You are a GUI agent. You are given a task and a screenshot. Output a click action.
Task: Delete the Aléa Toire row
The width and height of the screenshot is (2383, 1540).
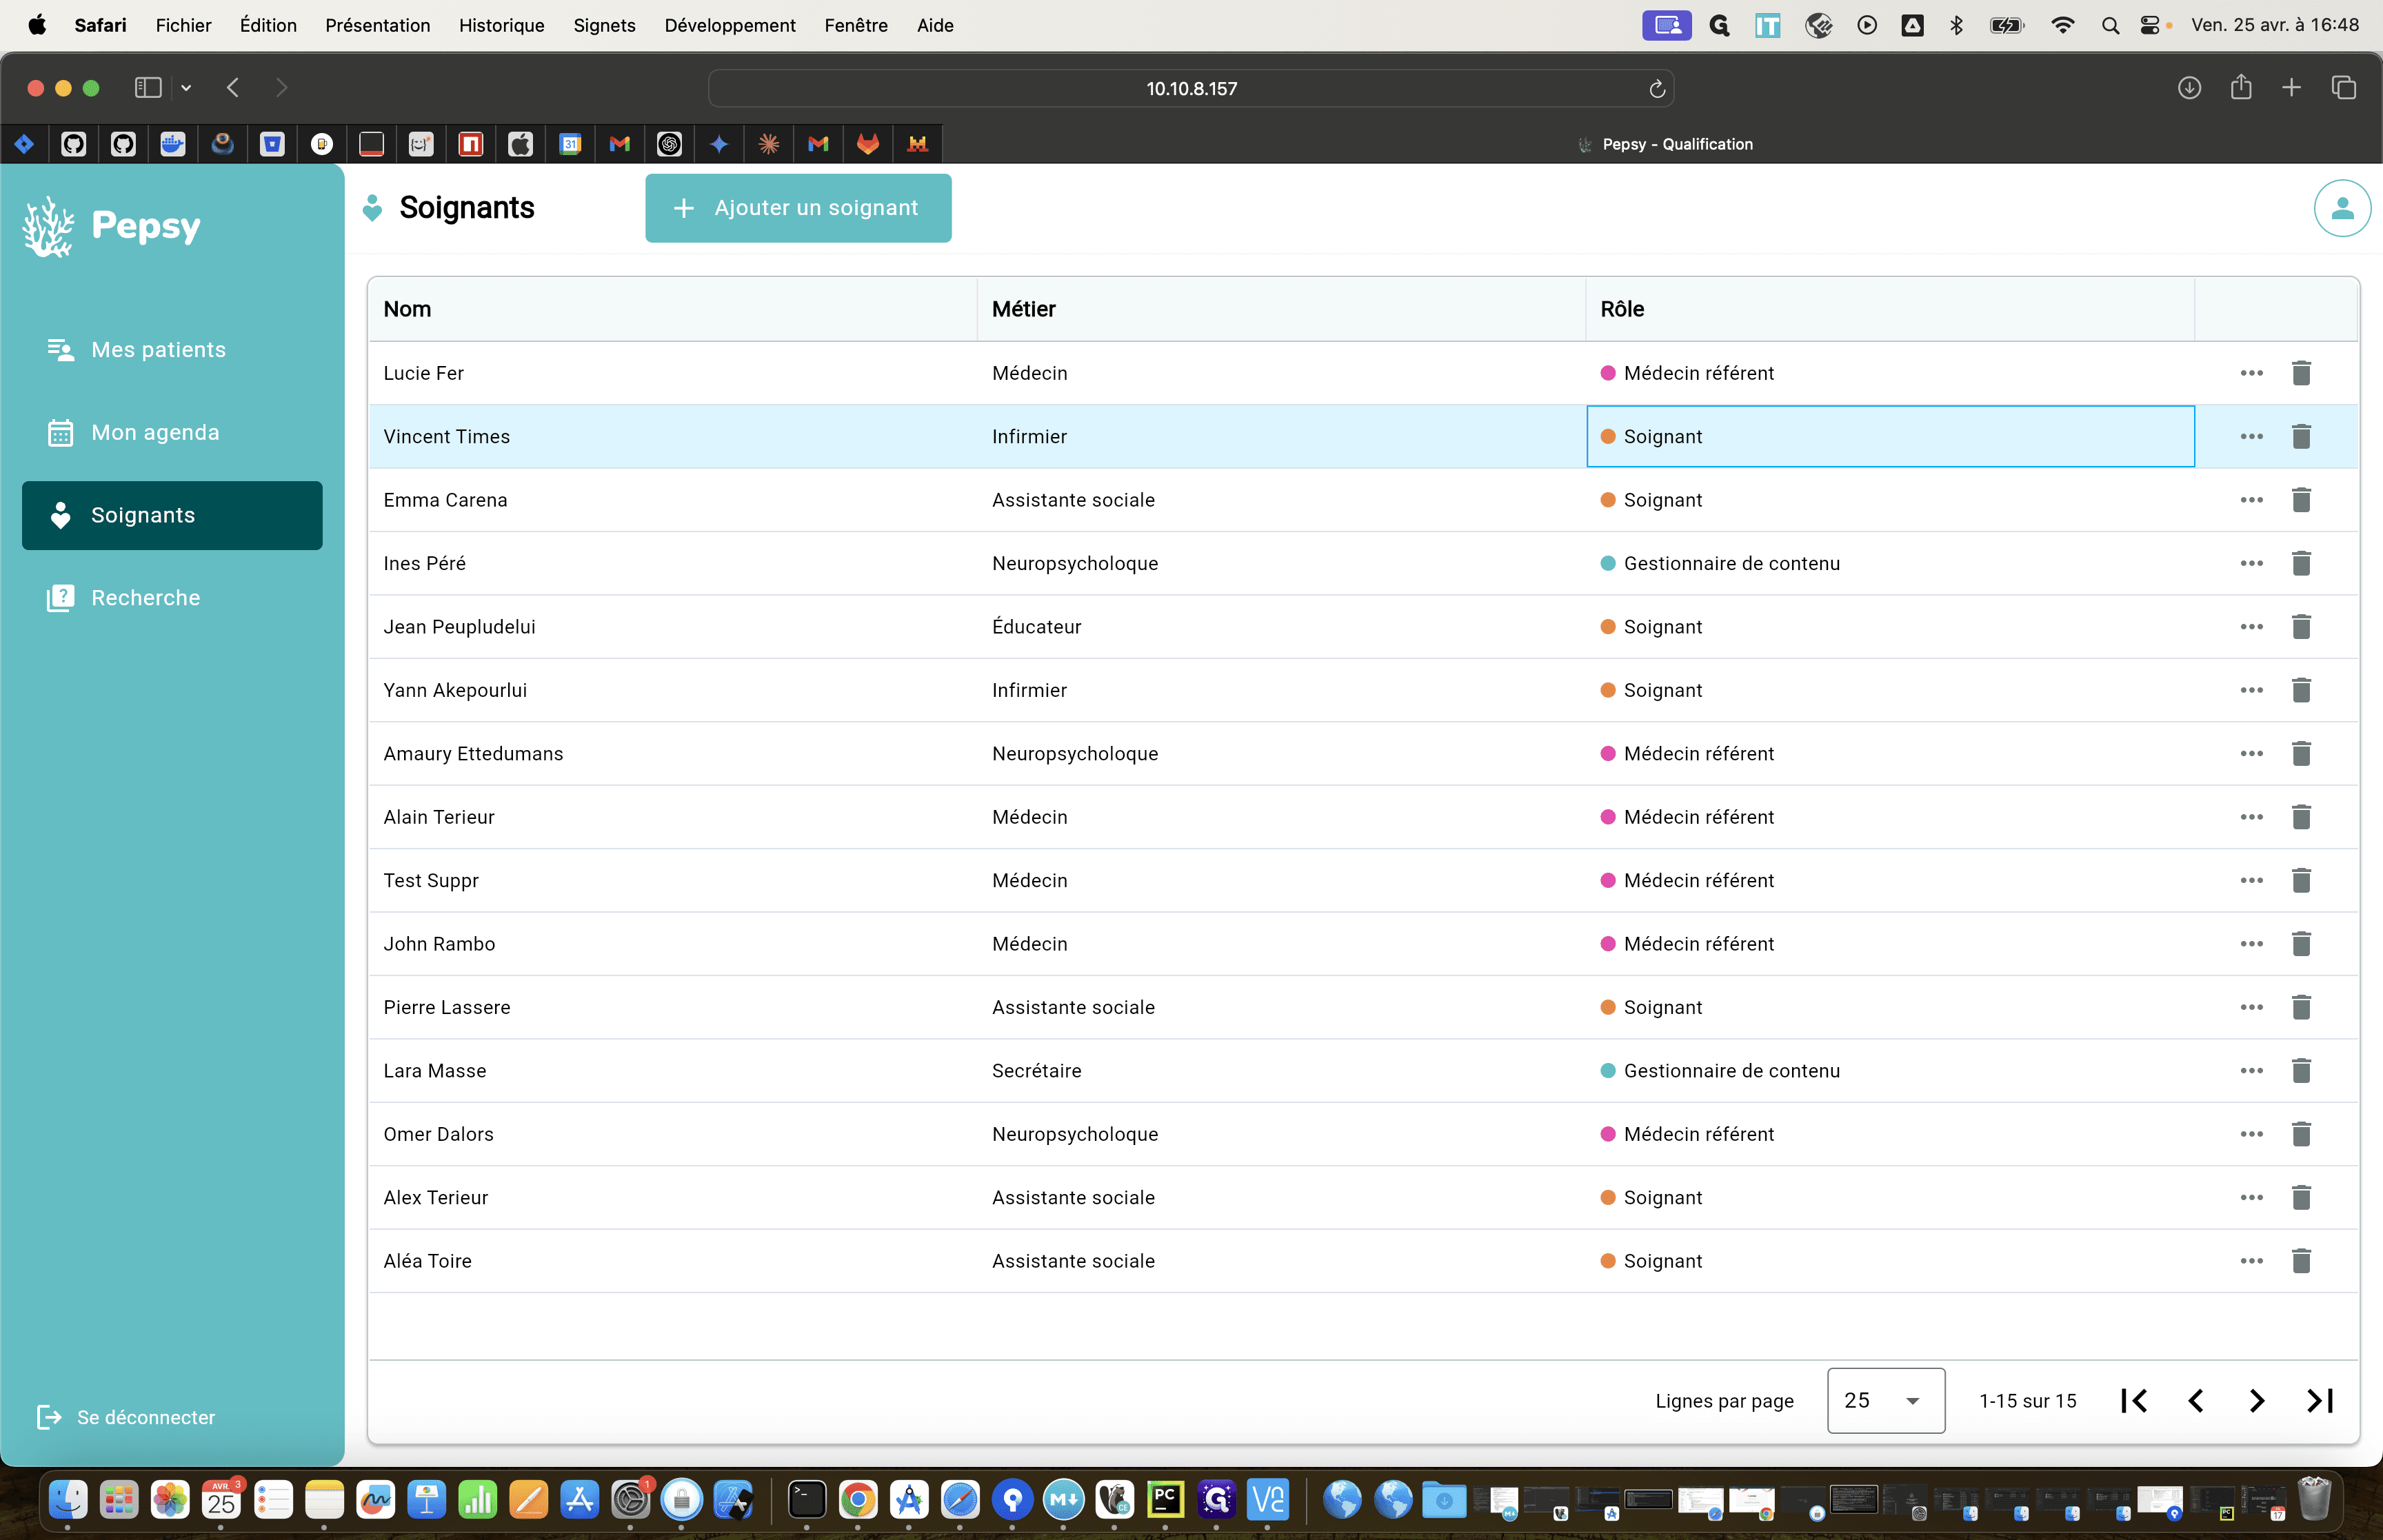(x=2301, y=1261)
